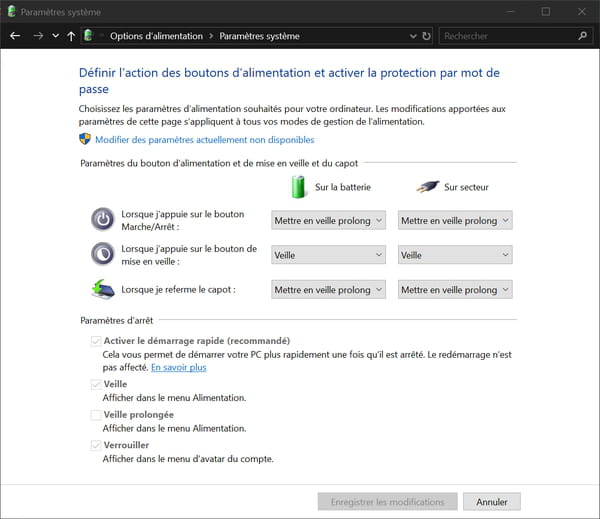Click the 'Paramètres d'arrêt' section heading
The height and width of the screenshot is (519, 600).
click(116, 320)
